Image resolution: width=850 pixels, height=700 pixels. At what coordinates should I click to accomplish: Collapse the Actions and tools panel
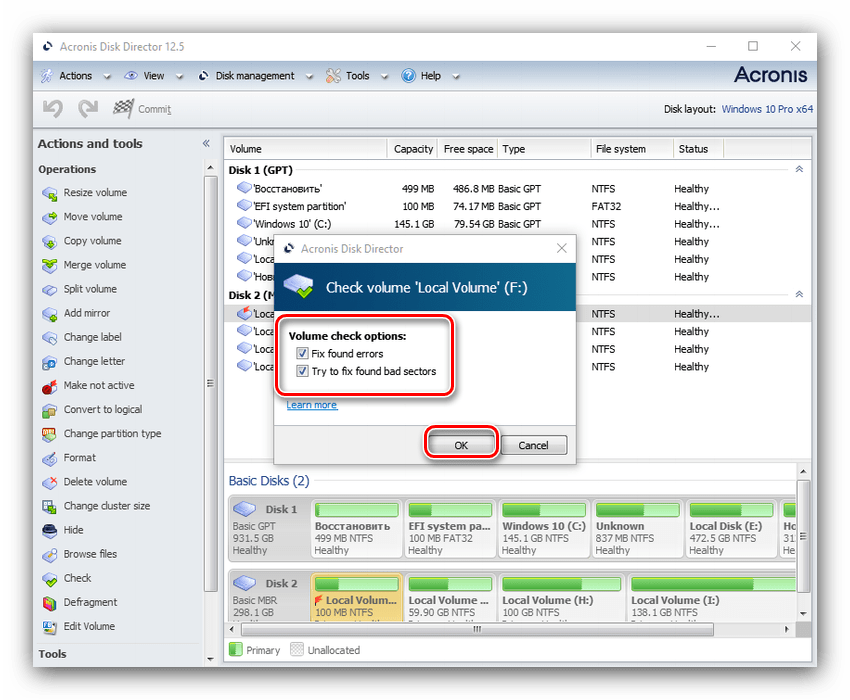click(206, 144)
